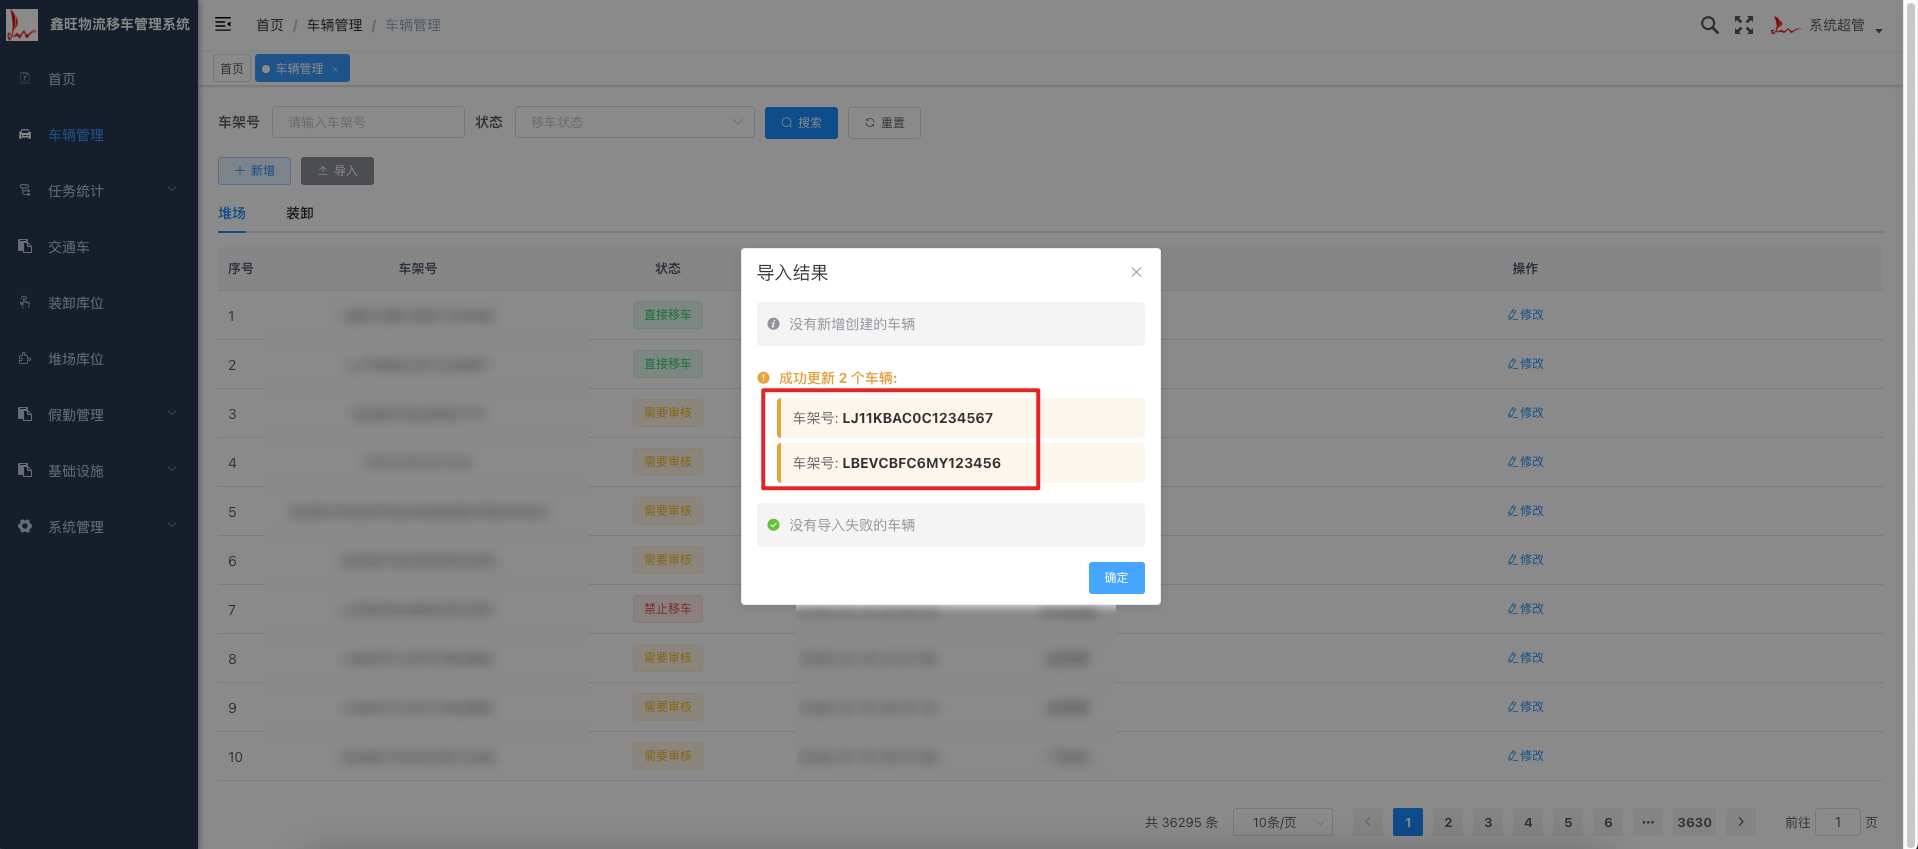Focus the 车架号 input field
This screenshot has height=849, width=1918.
click(x=368, y=122)
